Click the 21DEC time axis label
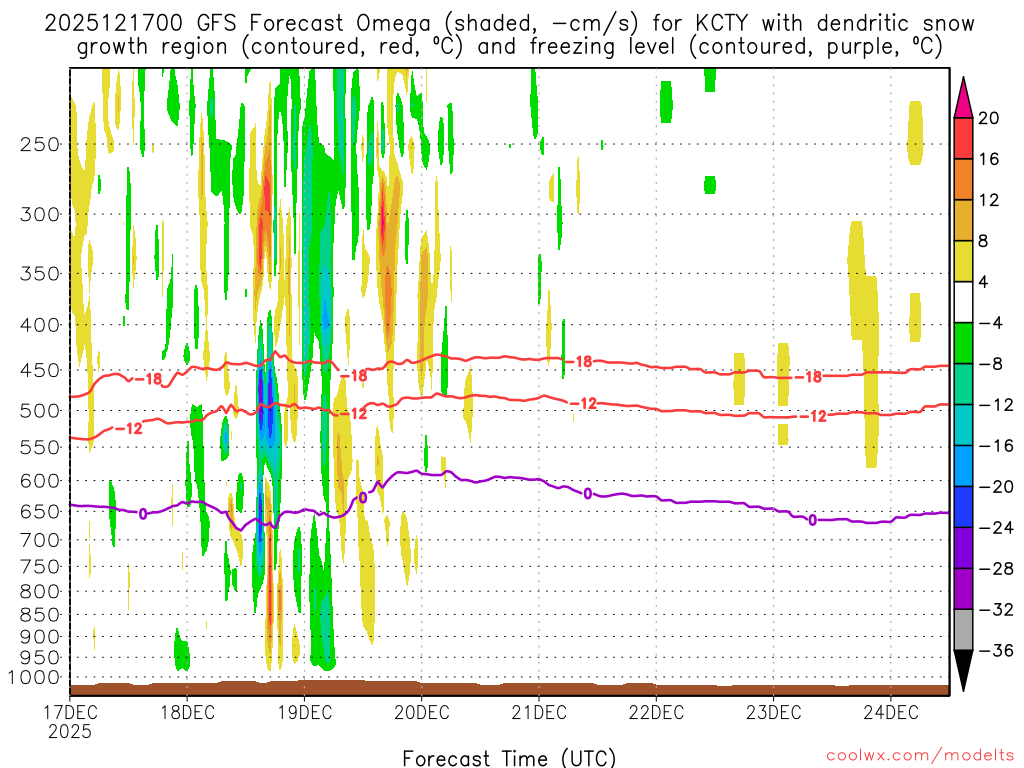This screenshot has height=768, width=1024. [x=539, y=712]
